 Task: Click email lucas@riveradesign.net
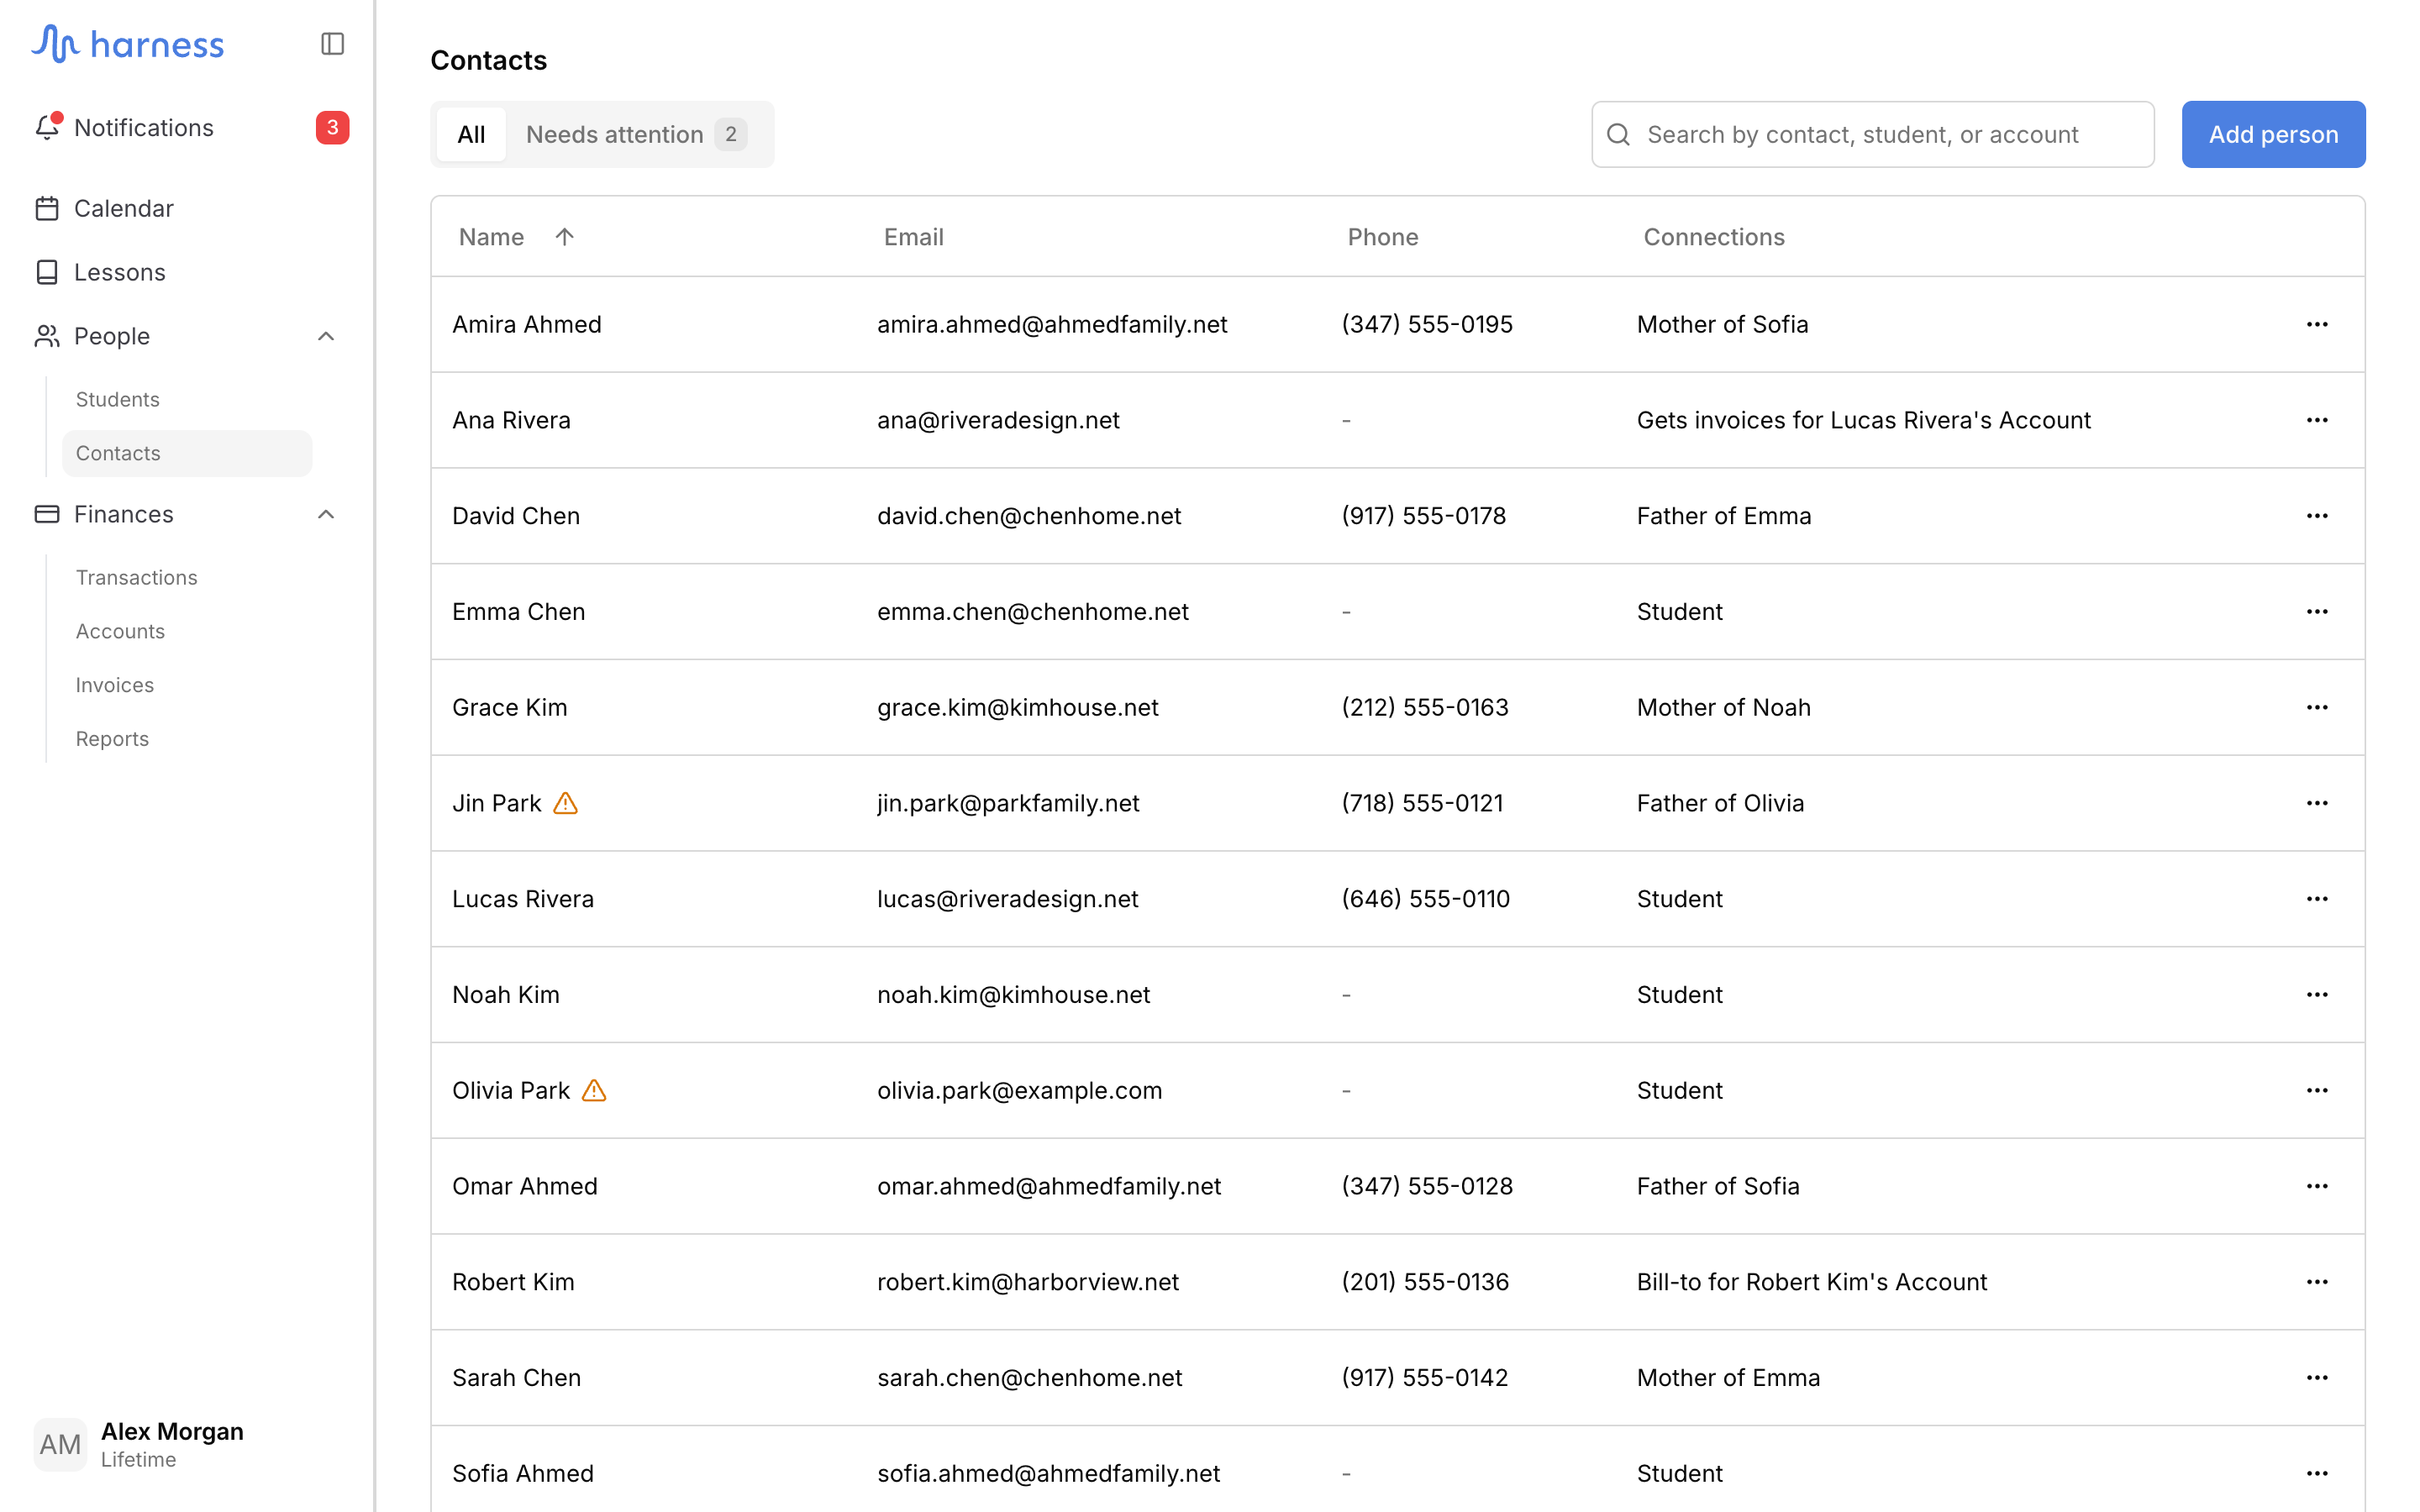coord(1008,899)
